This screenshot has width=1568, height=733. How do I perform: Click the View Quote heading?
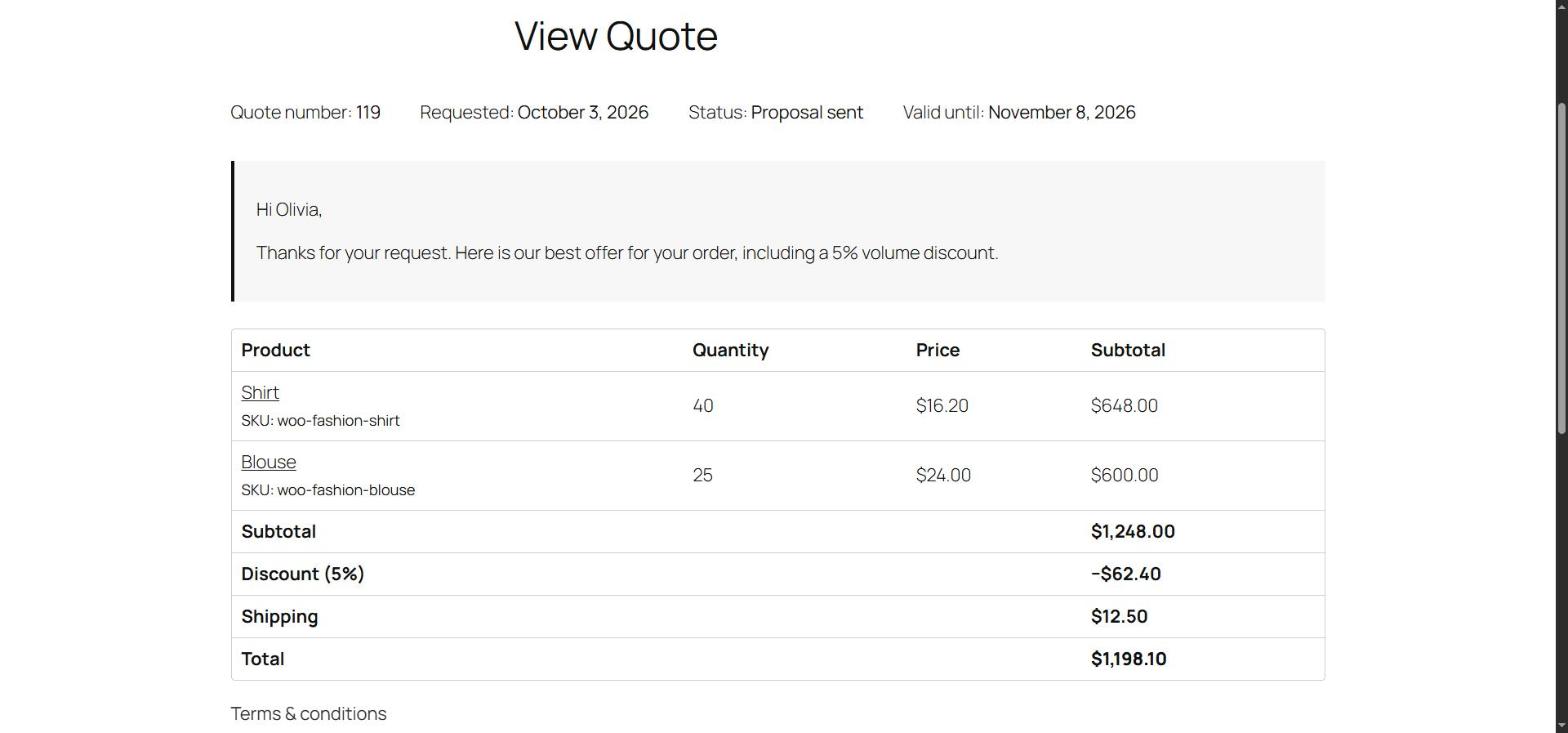616,36
